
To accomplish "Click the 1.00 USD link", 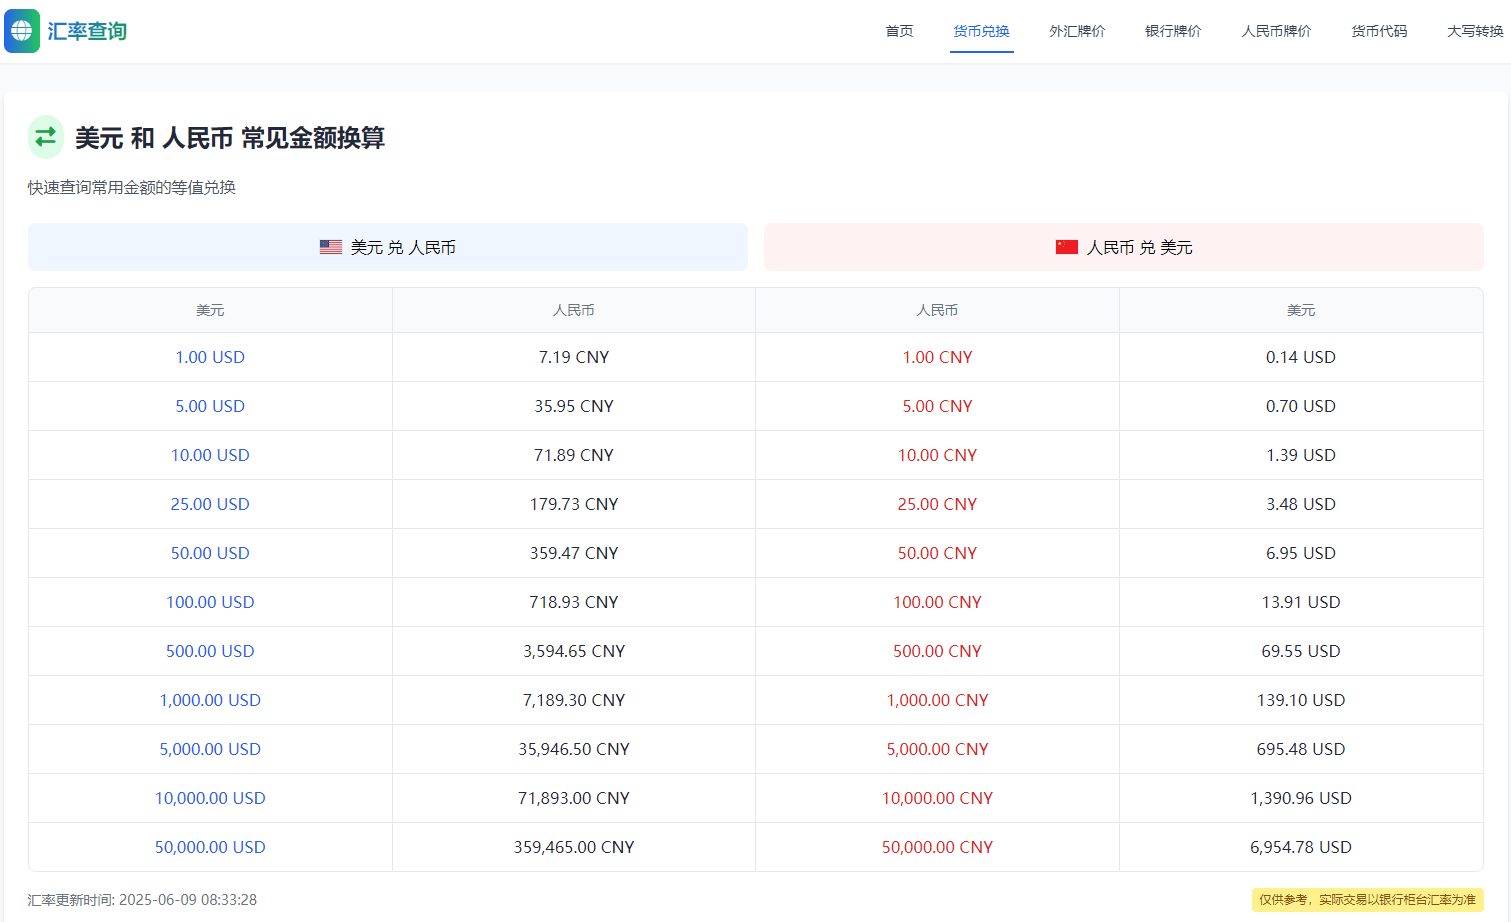I will coord(210,357).
